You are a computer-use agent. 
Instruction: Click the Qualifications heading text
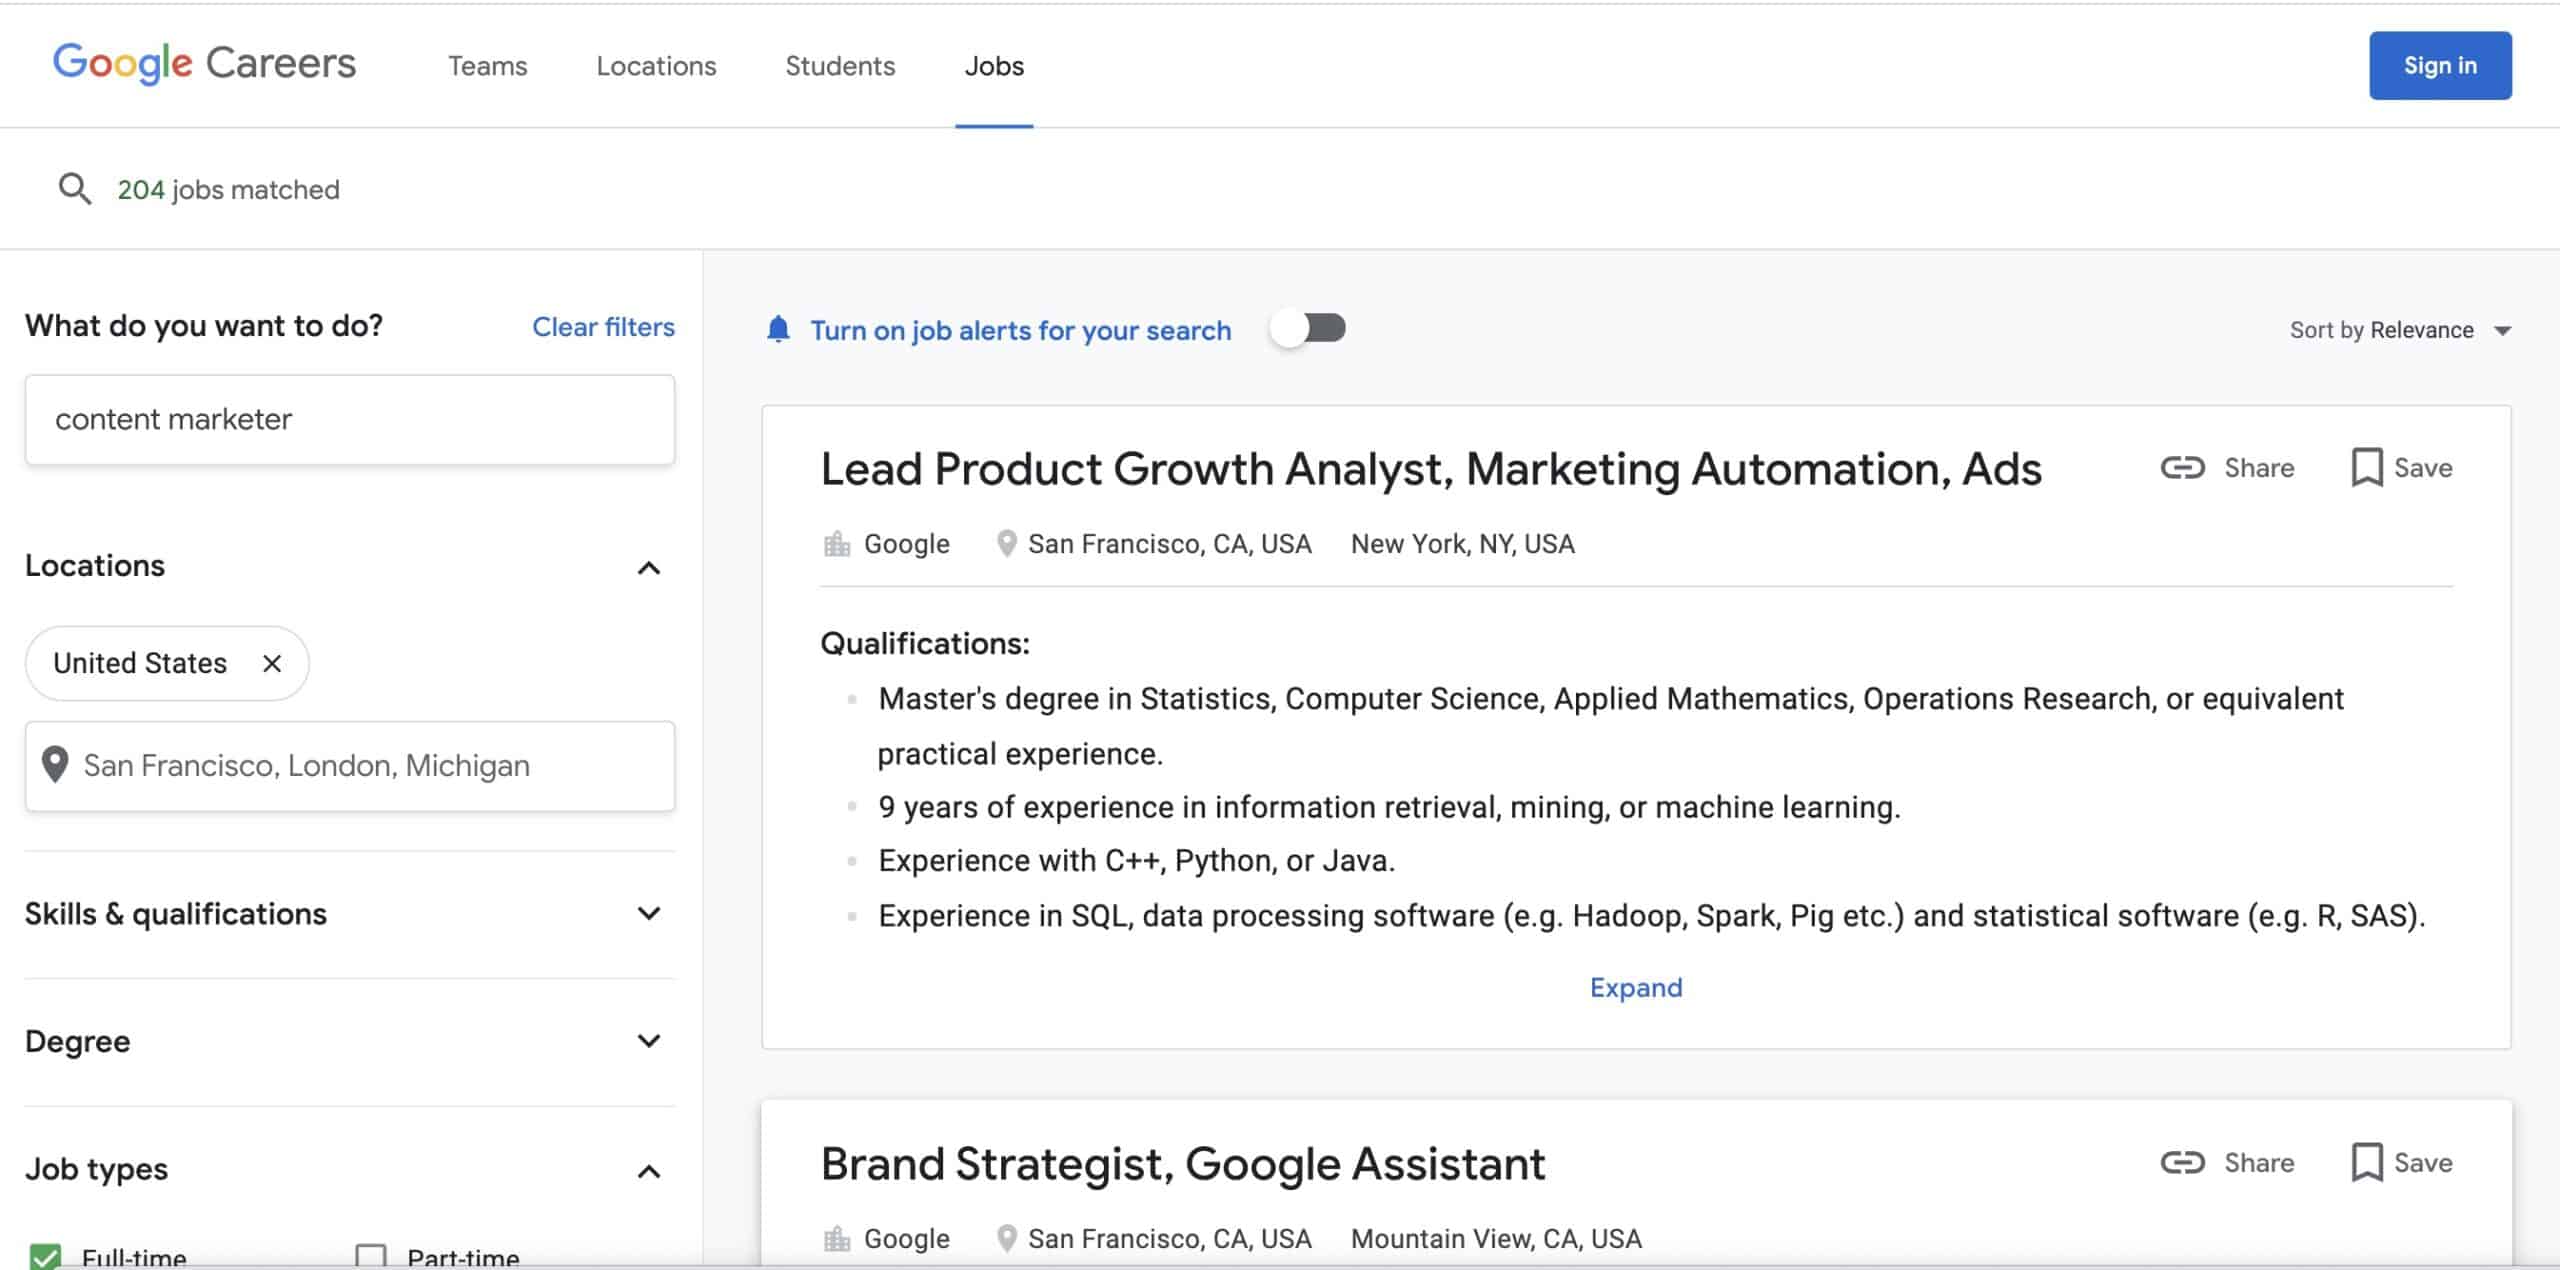pos(925,643)
